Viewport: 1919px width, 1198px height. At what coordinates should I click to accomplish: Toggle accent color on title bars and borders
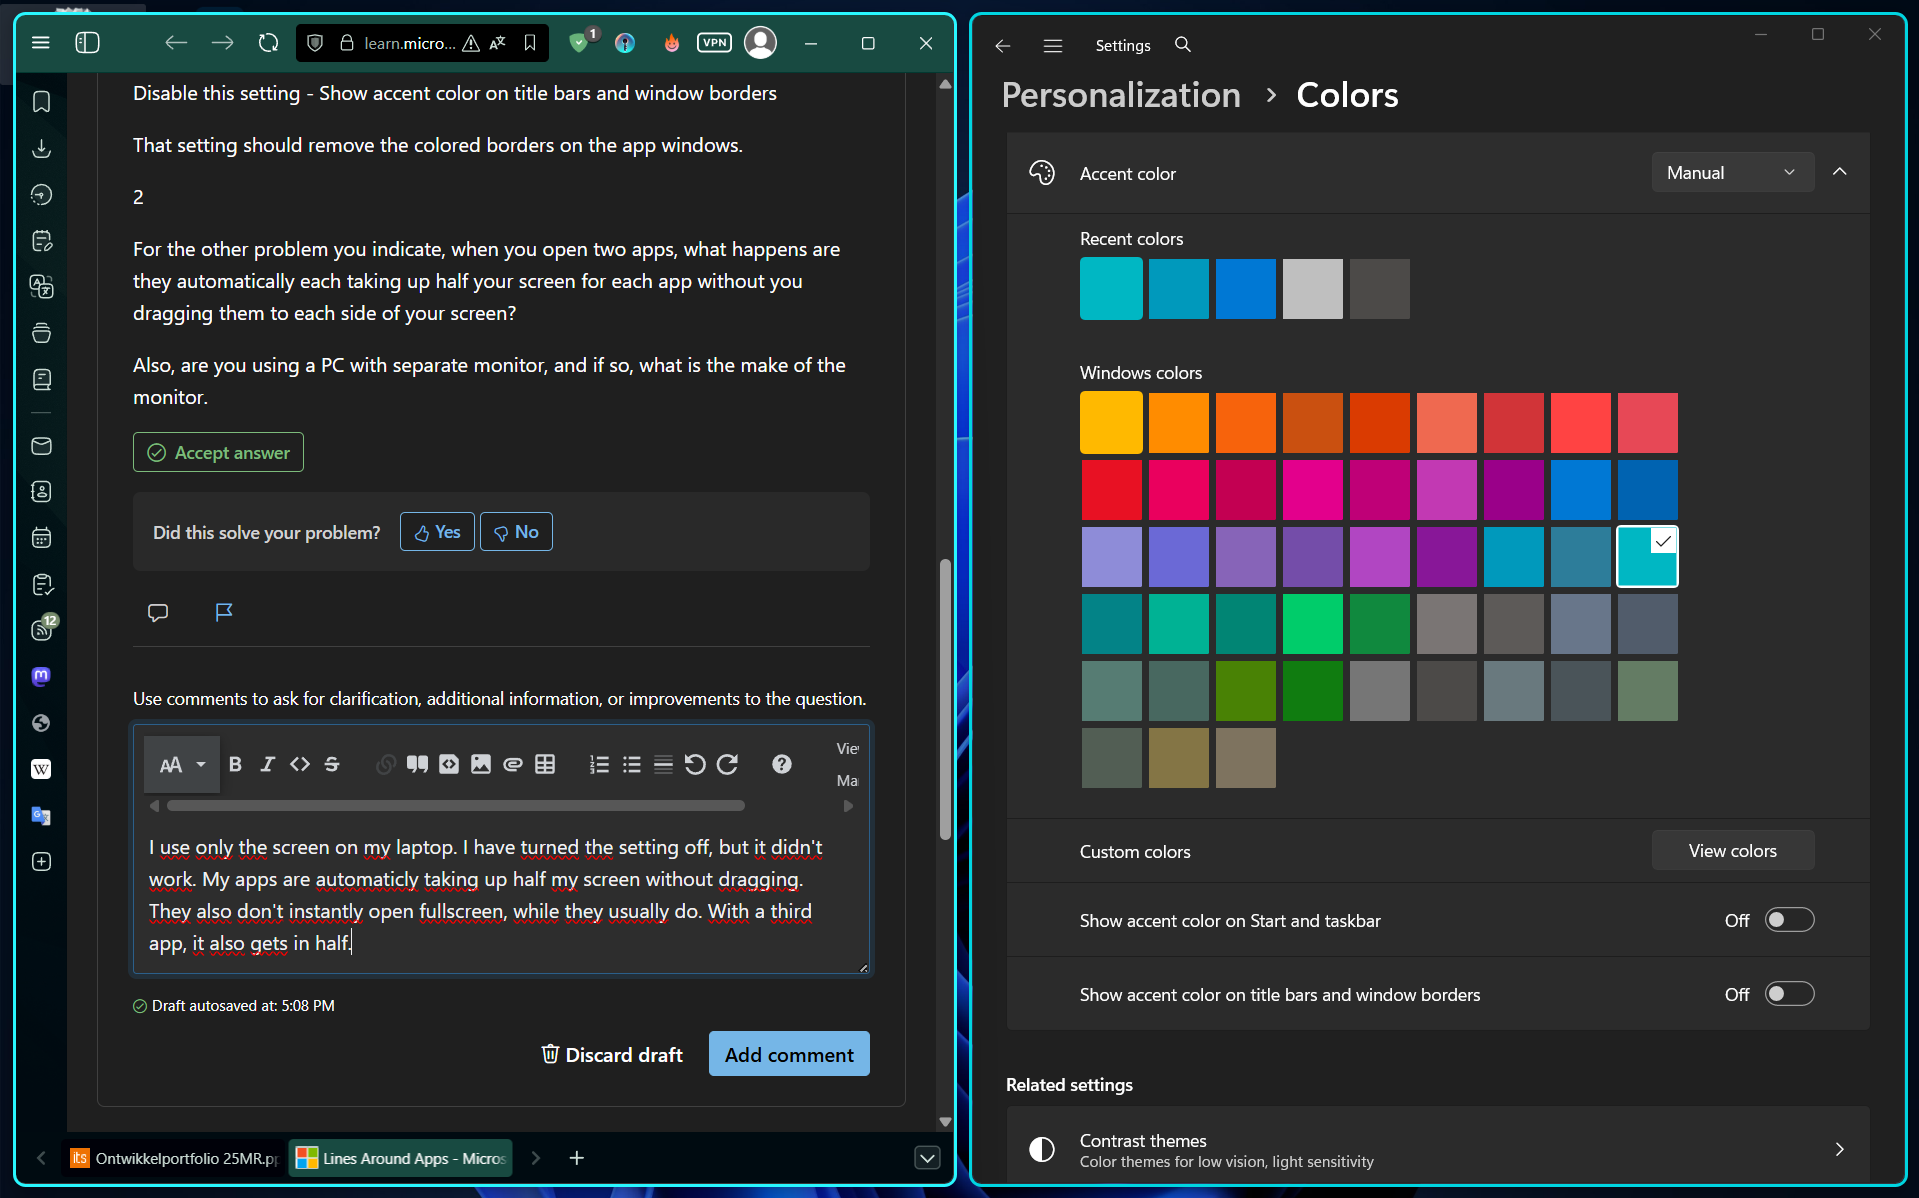tap(1789, 994)
